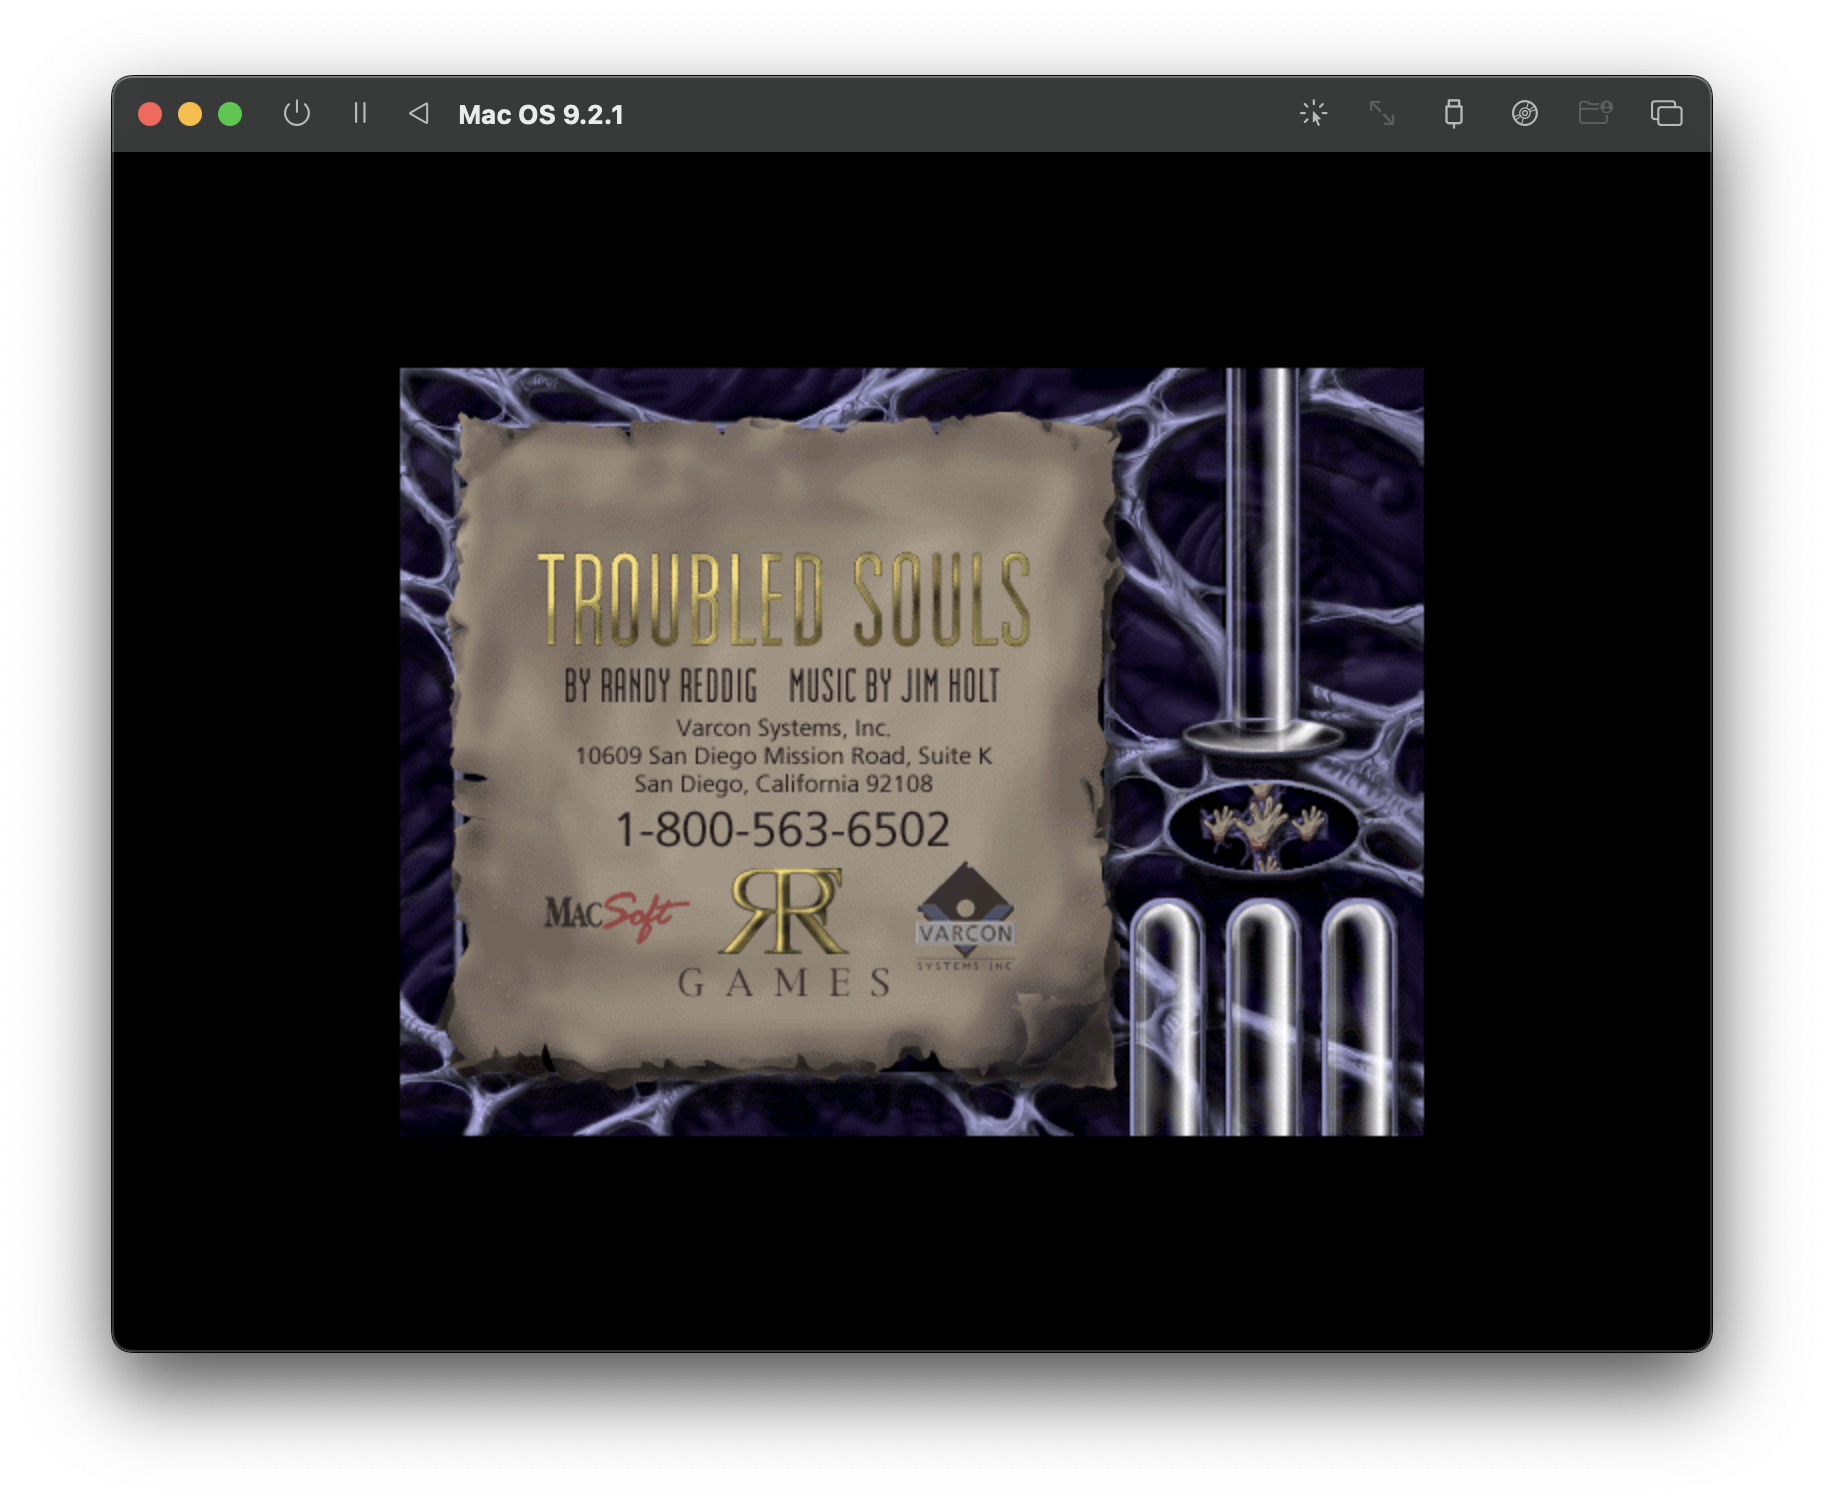Toggle mouse capture cursor icon
1824x1500 pixels.
[1313, 113]
